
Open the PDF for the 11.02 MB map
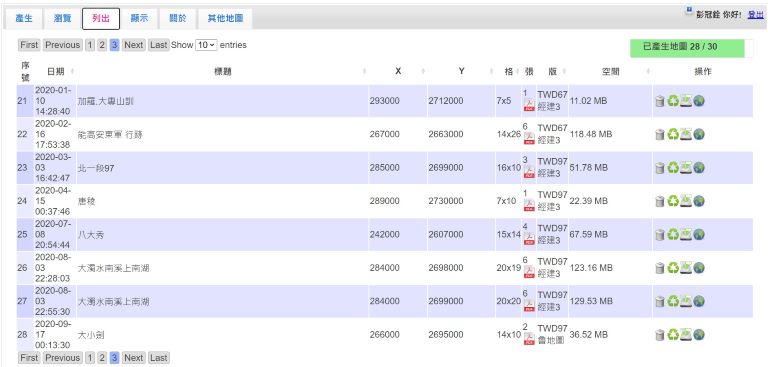pos(529,104)
